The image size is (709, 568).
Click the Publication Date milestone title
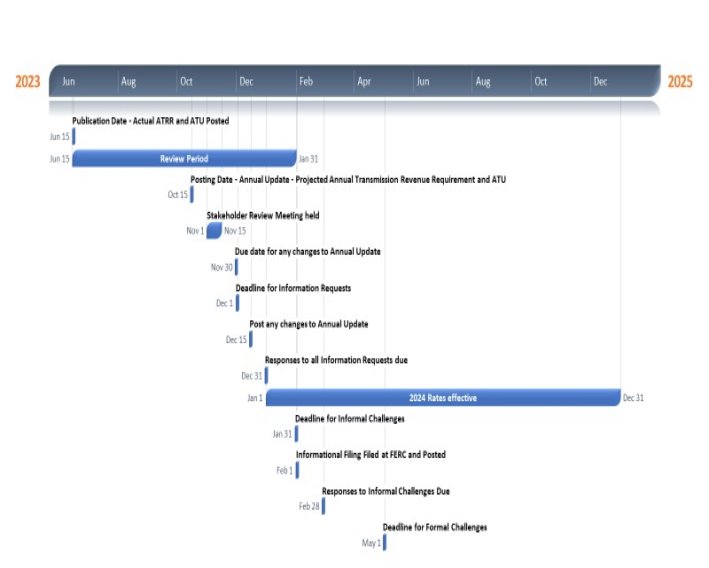tap(151, 121)
